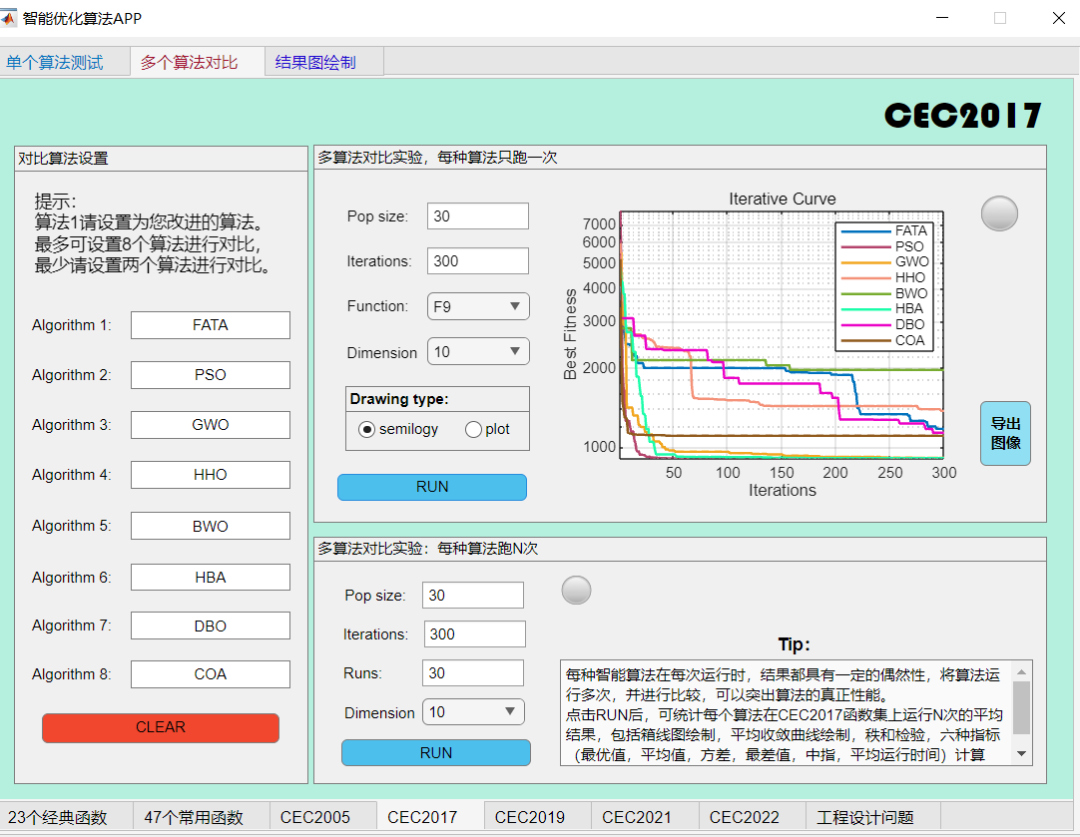The height and width of the screenshot is (837, 1080).
Task: Select the plot drawing type
Action: pyautogui.click(x=471, y=429)
